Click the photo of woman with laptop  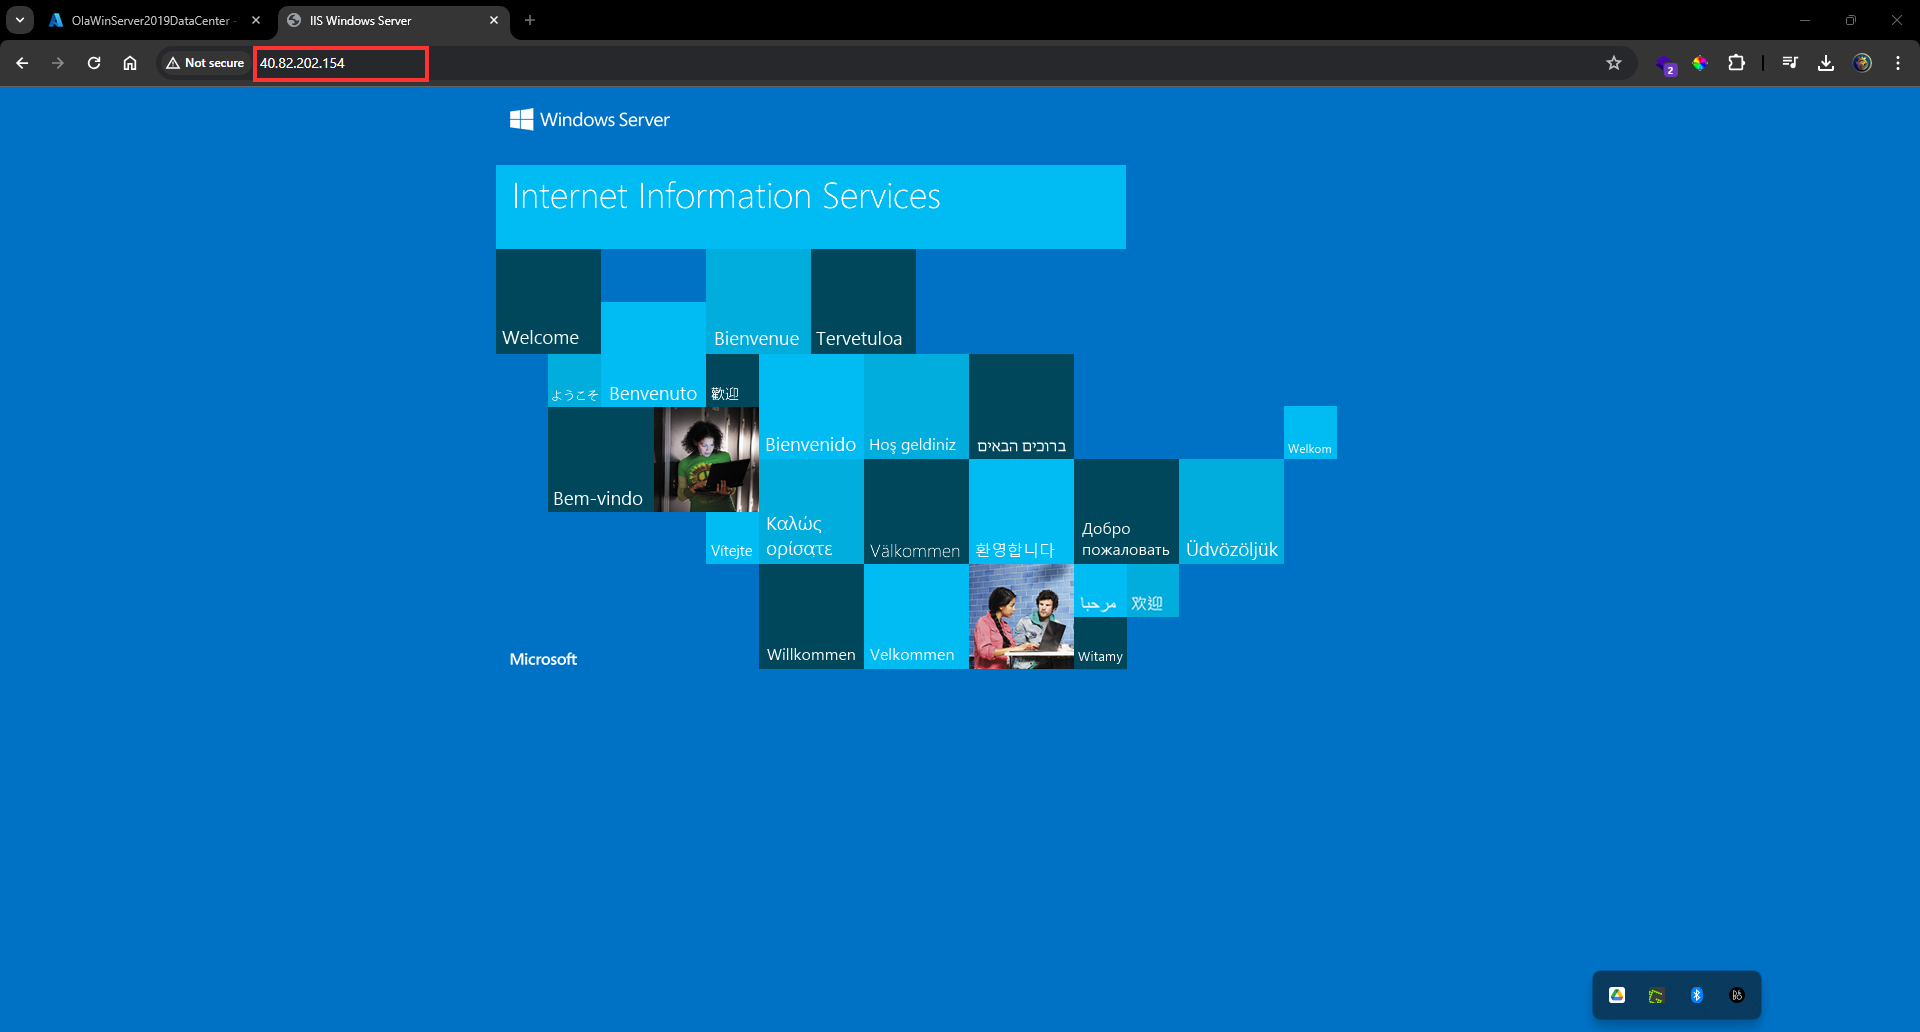[x=706, y=459]
